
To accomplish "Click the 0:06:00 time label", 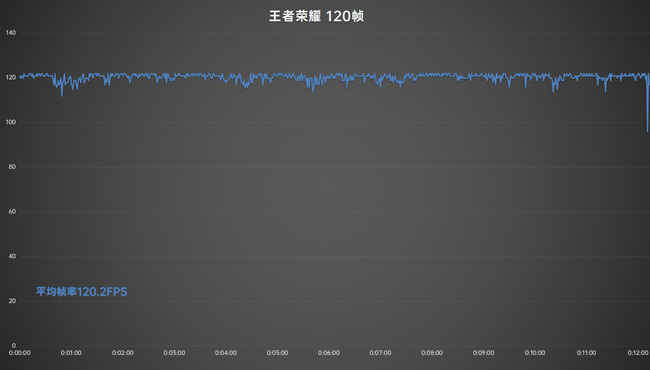I will click(329, 353).
